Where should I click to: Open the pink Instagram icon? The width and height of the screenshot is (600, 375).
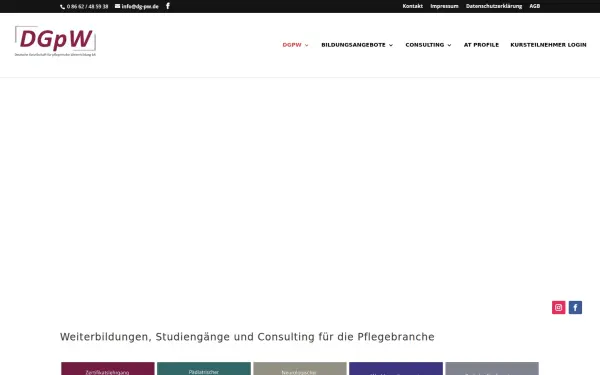558,307
